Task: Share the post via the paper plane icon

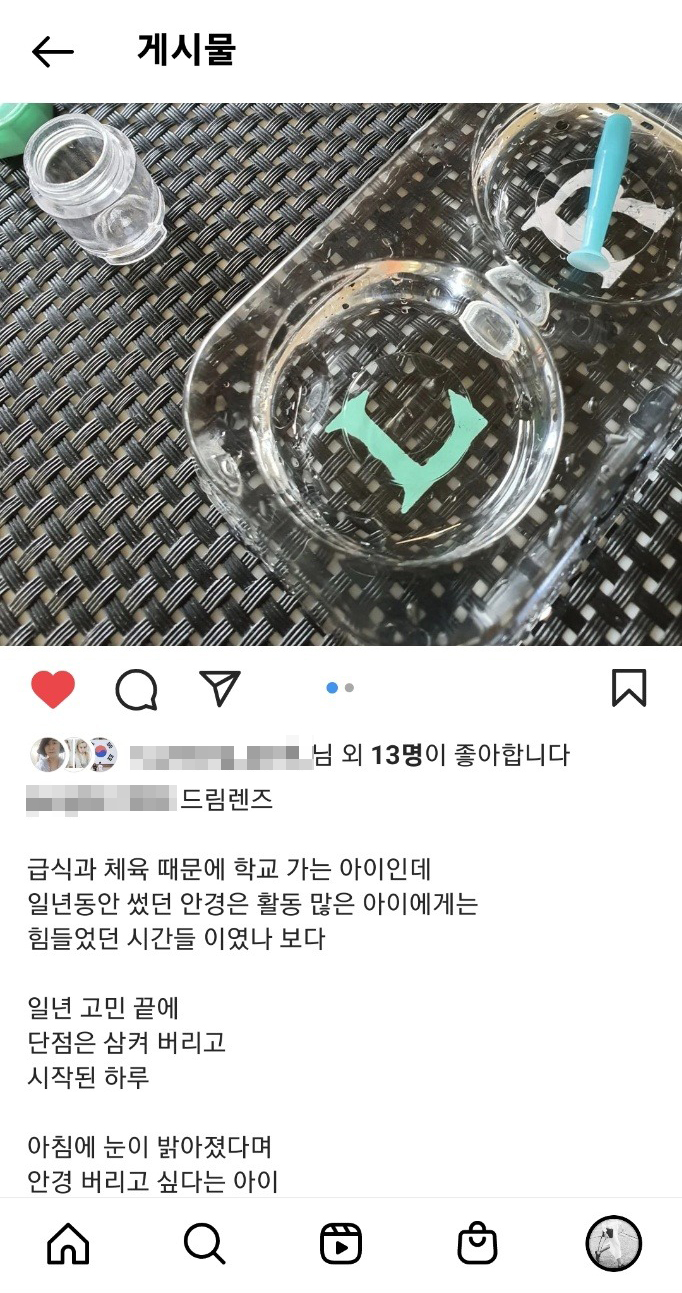Action: 219,687
